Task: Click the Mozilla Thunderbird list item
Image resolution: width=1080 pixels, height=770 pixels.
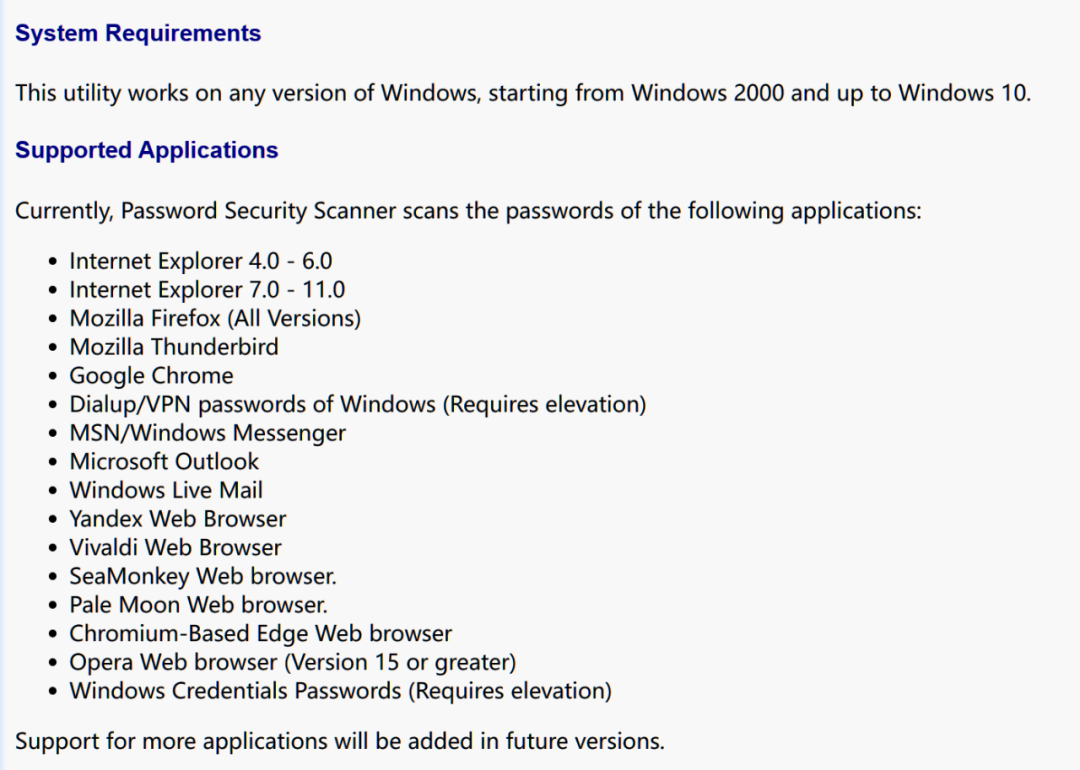Action: point(174,347)
